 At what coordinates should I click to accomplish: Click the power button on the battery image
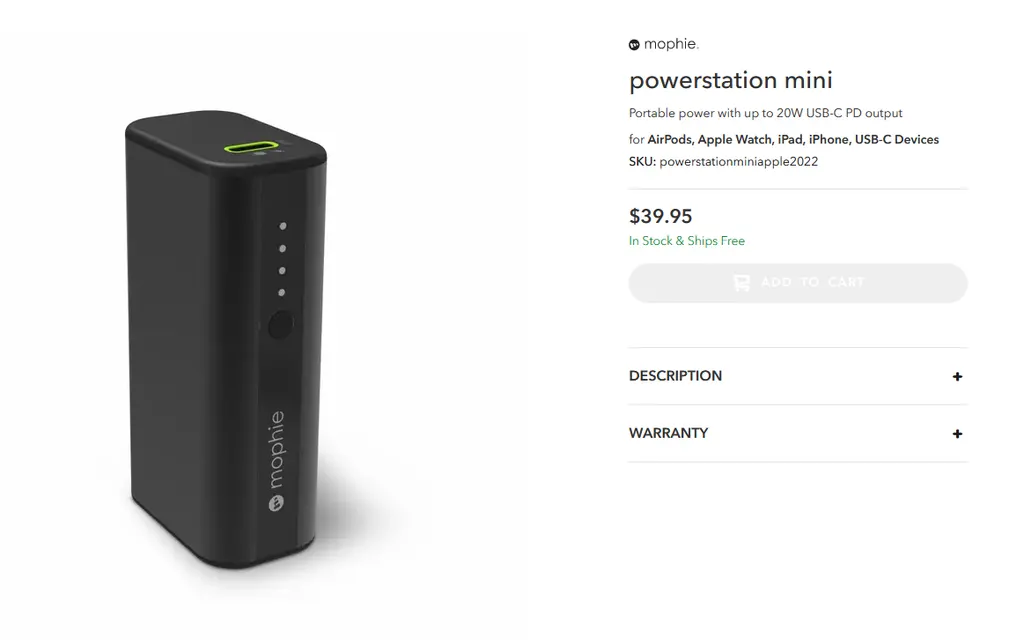(x=280, y=325)
